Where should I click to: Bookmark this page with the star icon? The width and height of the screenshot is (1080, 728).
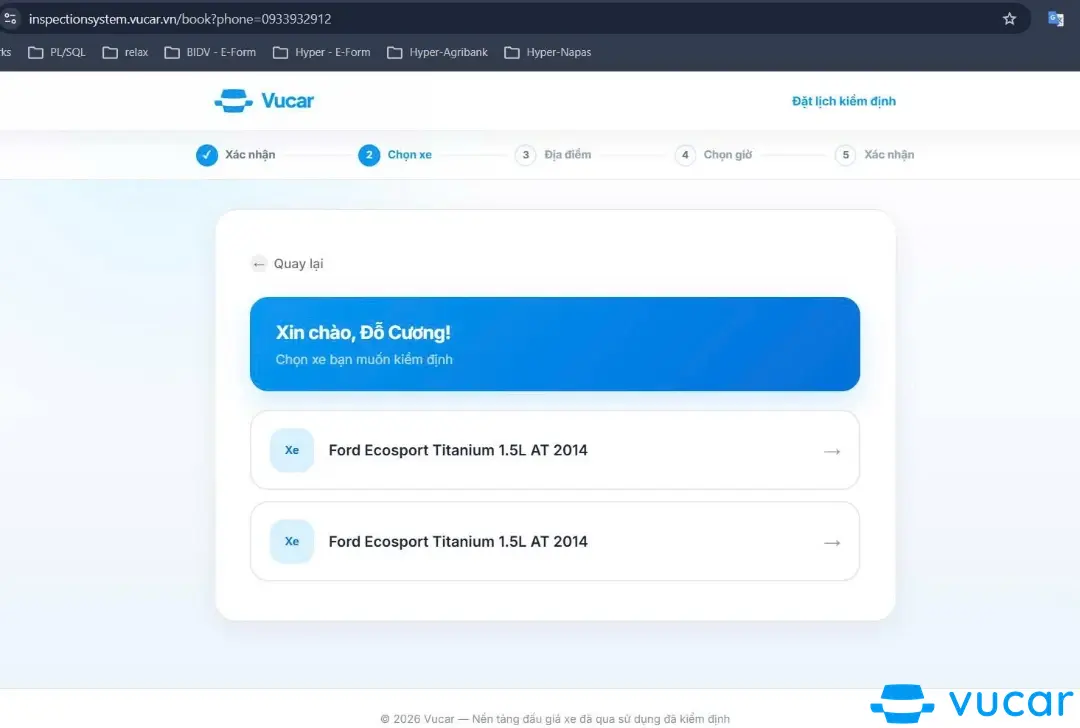[1009, 19]
